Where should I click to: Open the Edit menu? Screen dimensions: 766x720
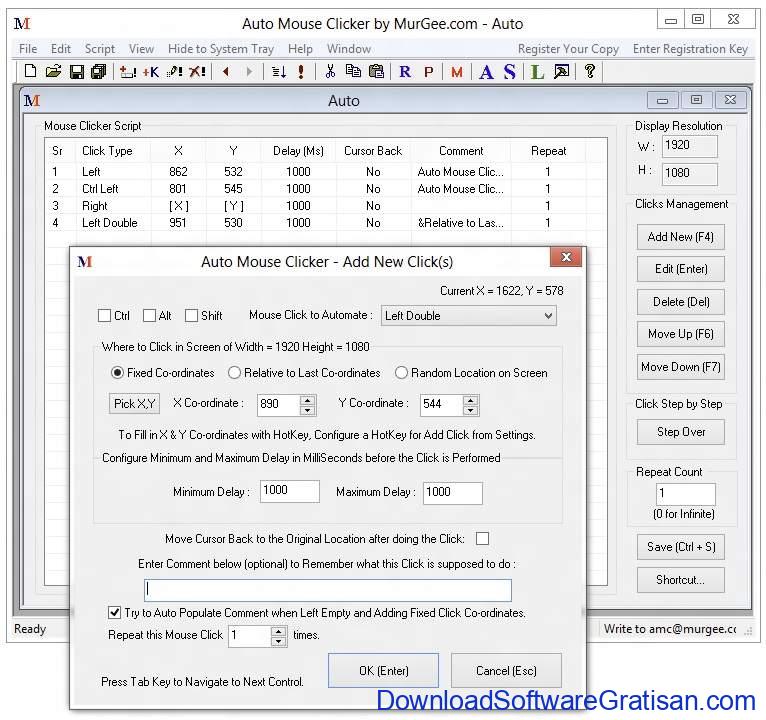pos(61,49)
